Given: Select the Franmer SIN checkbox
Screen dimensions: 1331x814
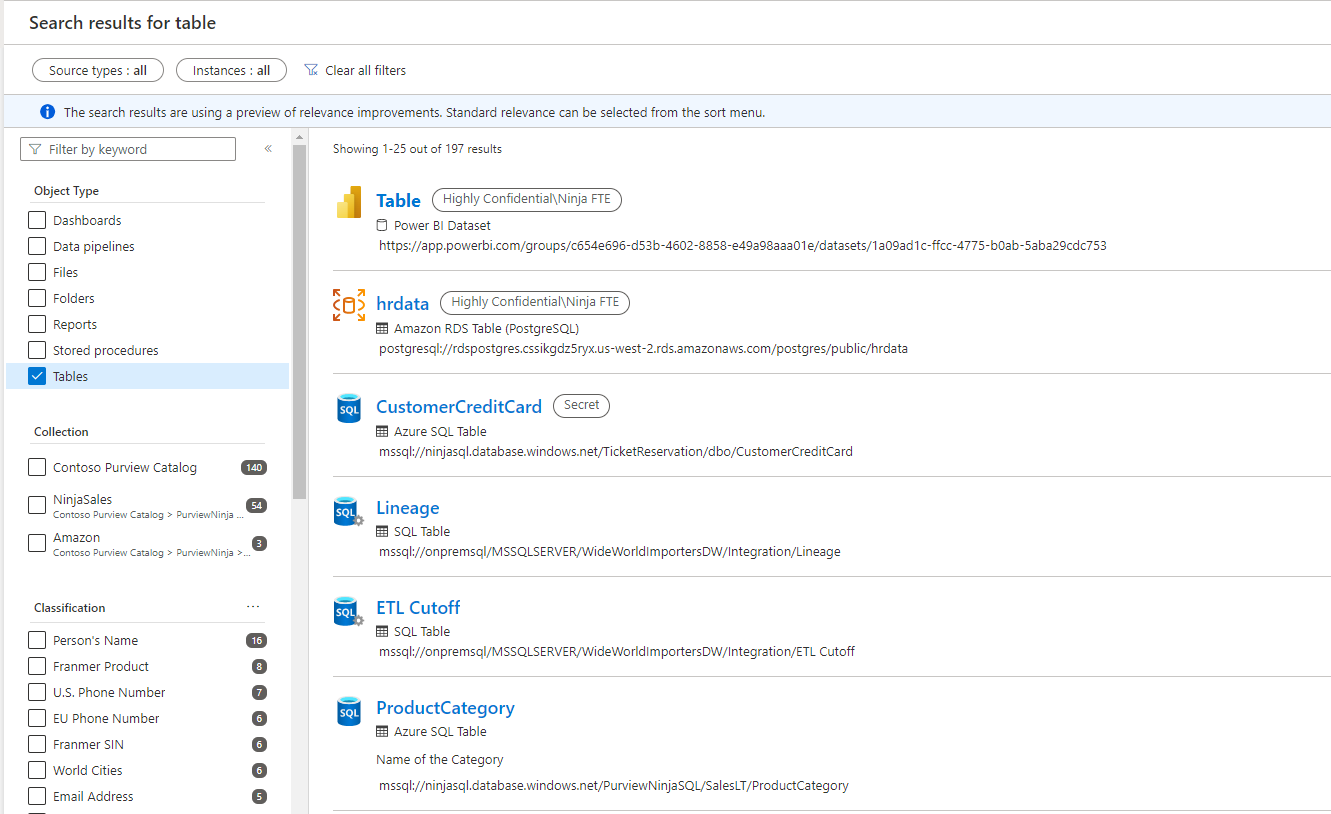Looking at the screenshot, I should click(37, 744).
